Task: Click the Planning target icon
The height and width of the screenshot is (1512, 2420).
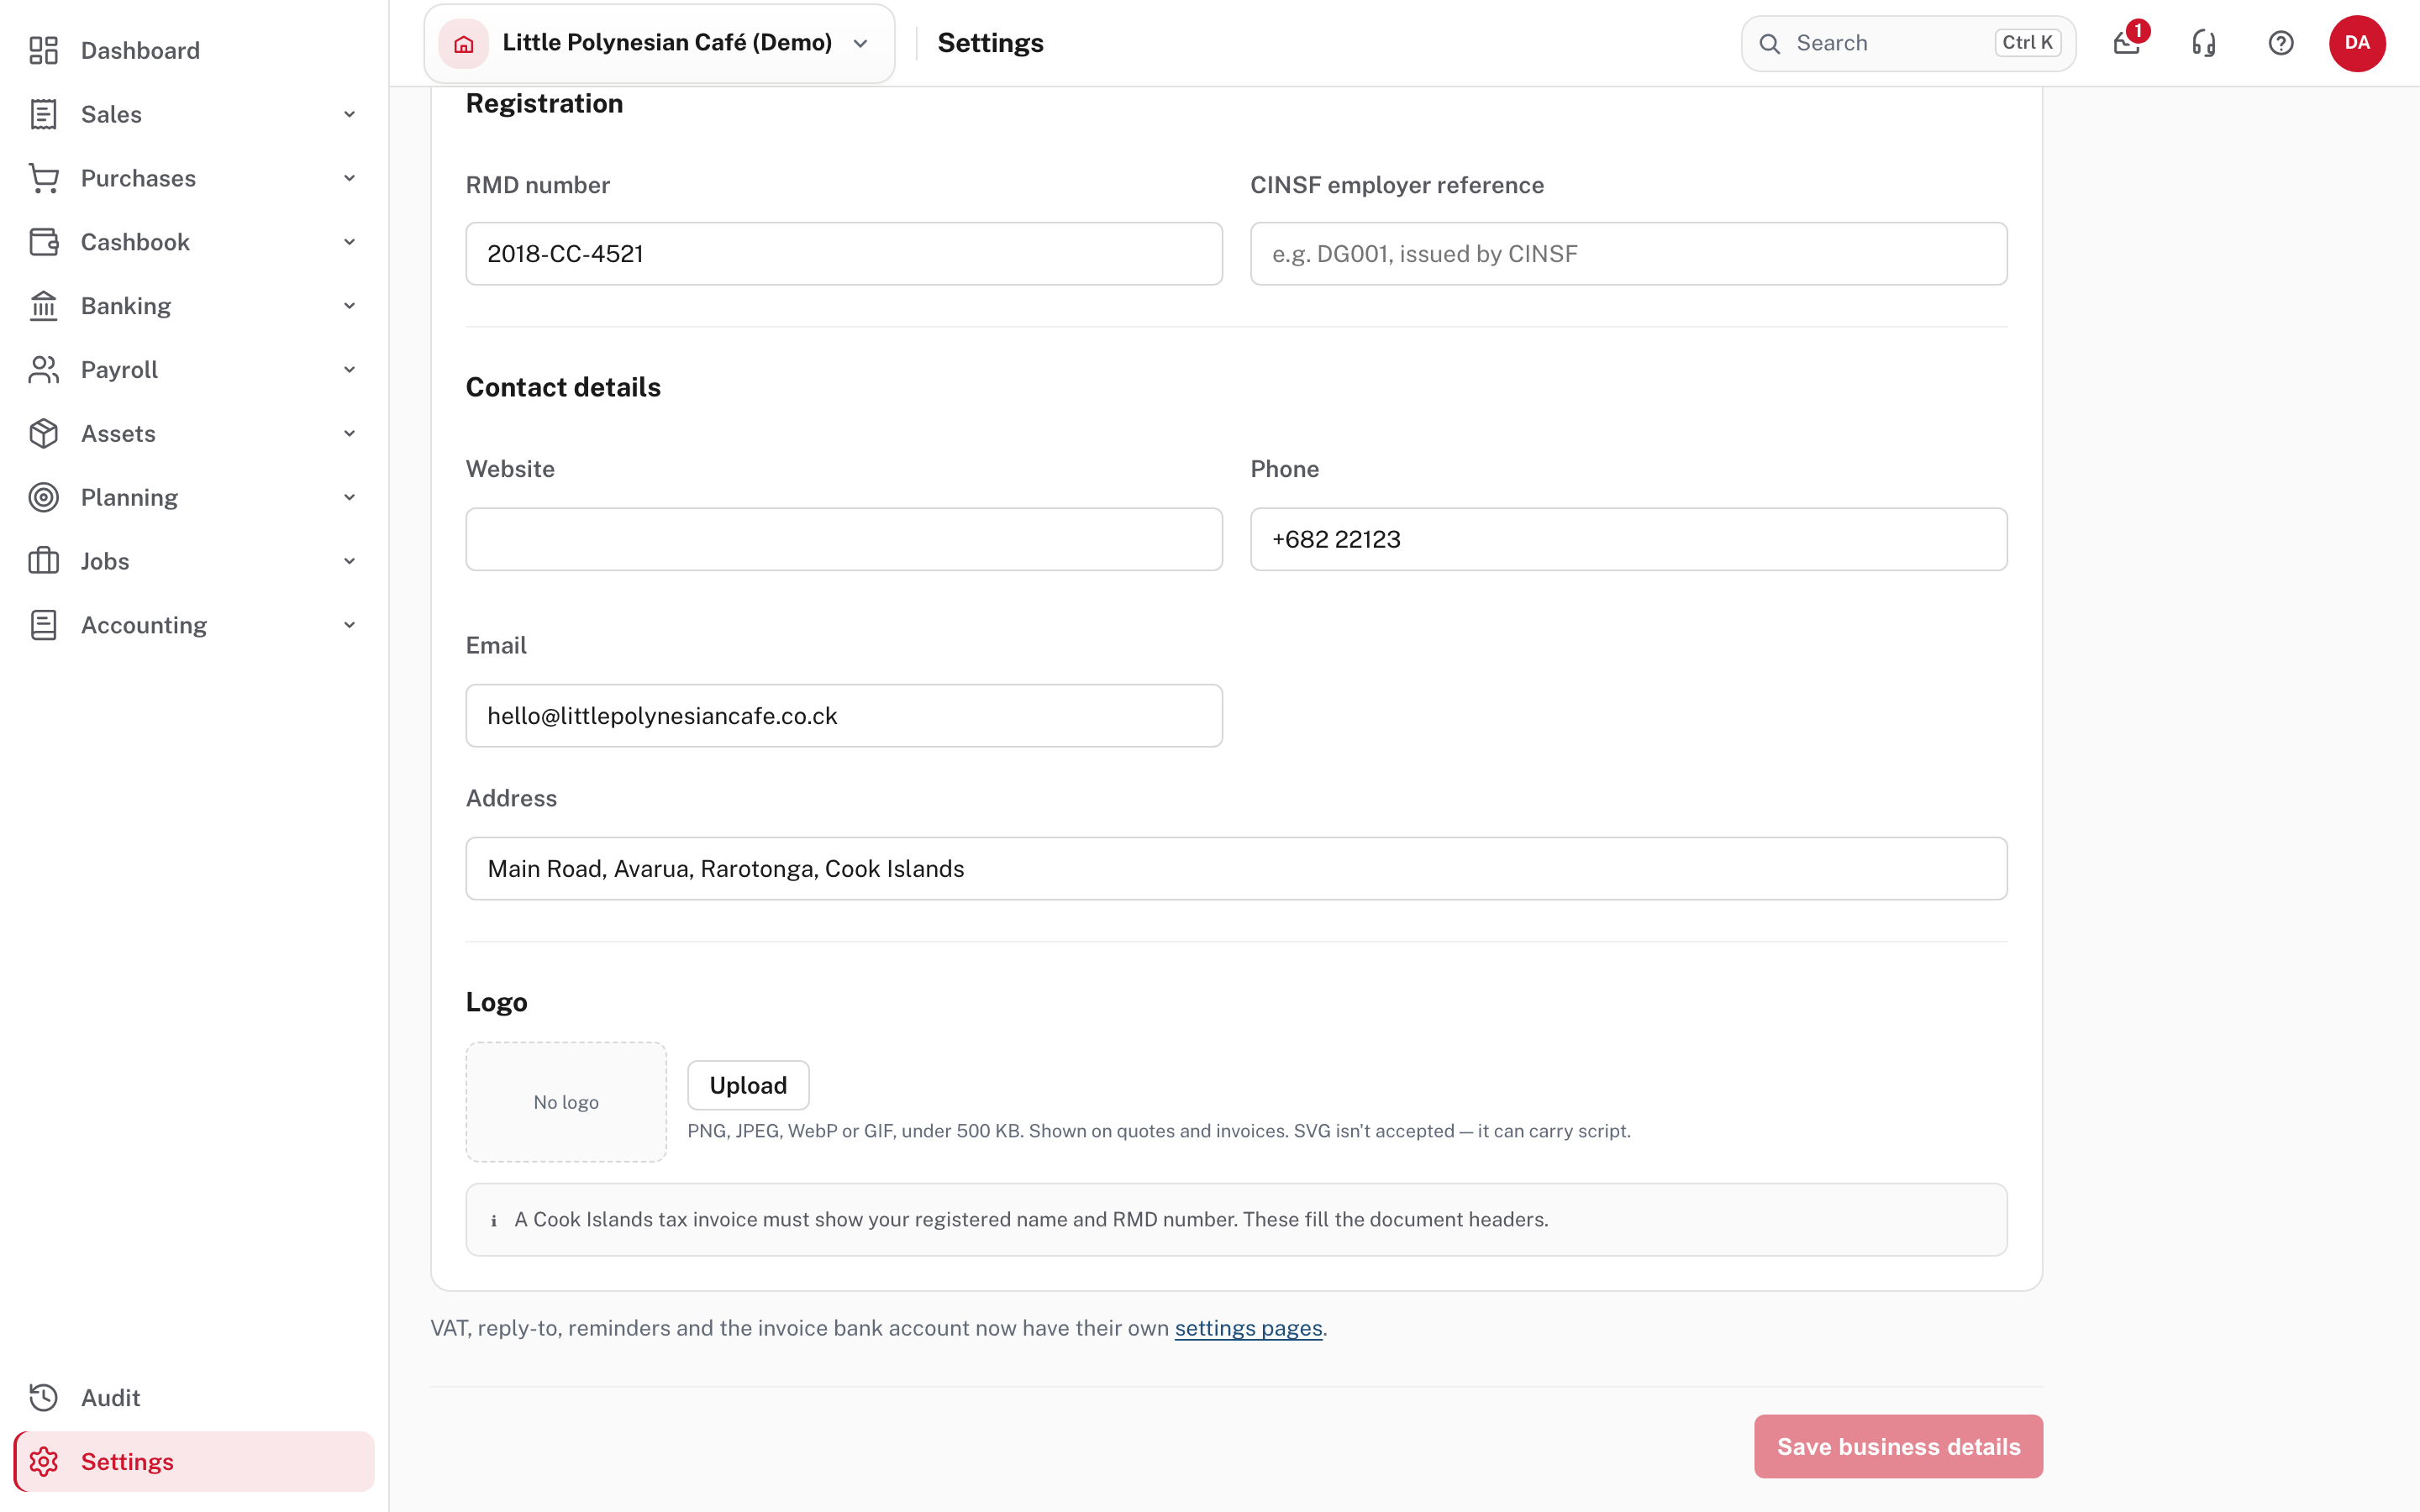Action: [43, 497]
